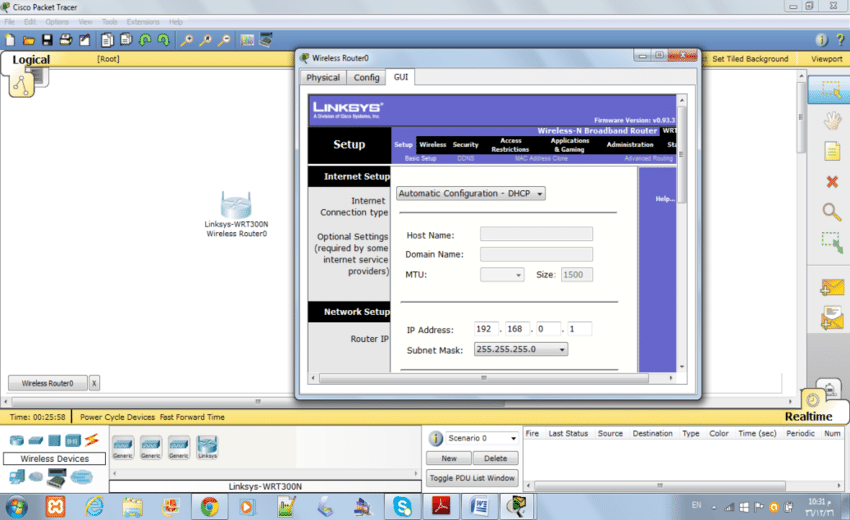Pick the Linksys router from device list
This screenshot has width=850, height=520.
tap(207, 447)
